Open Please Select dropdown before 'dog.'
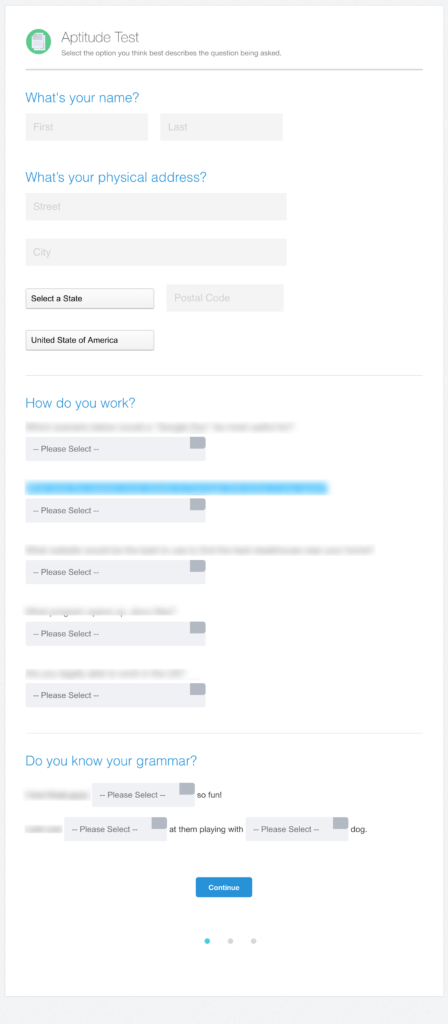Screen dimensions: 448x1024 (297, 829)
